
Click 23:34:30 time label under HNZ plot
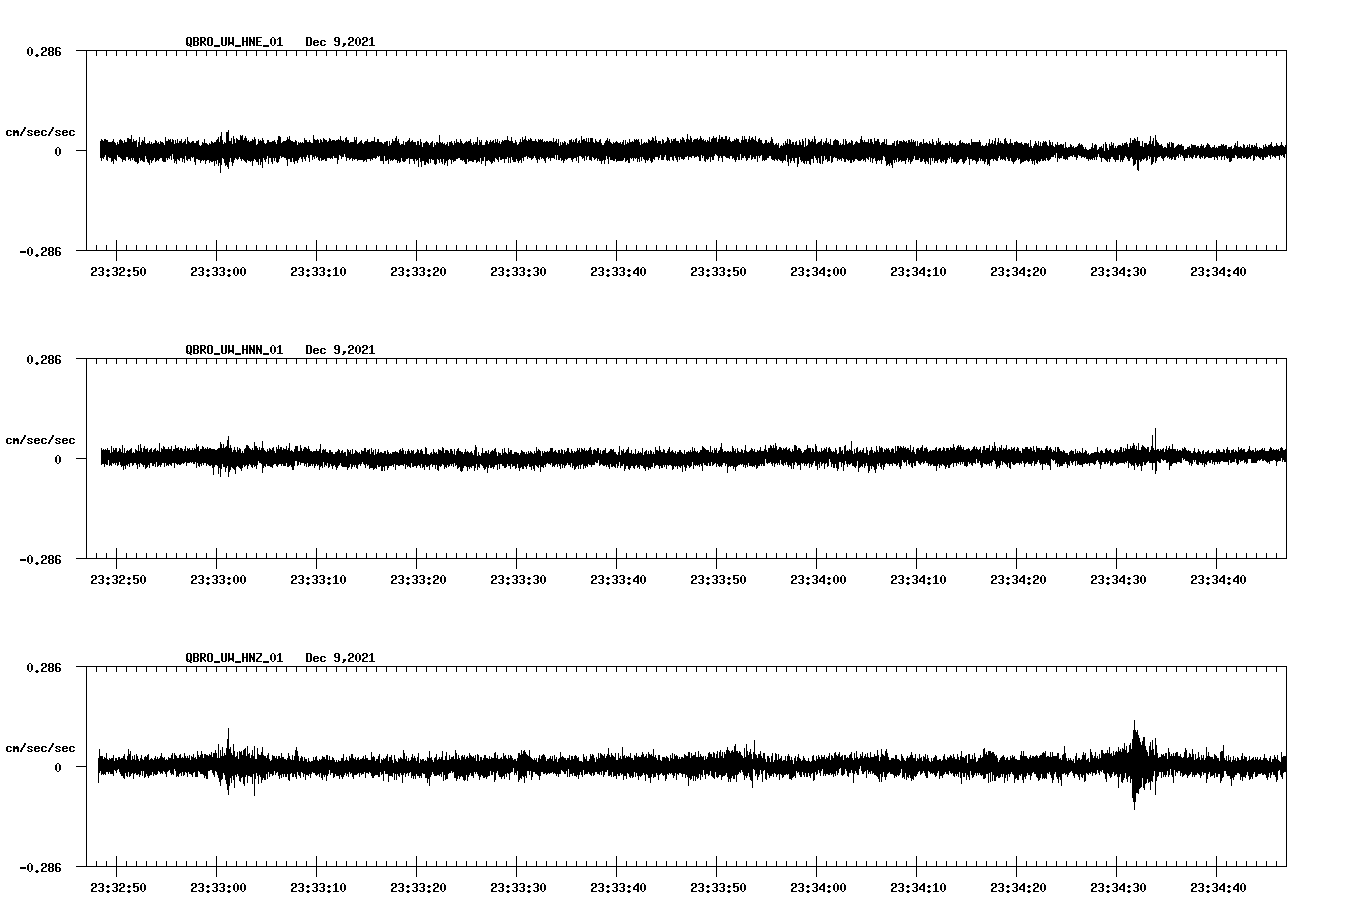tap(1118, 887)
